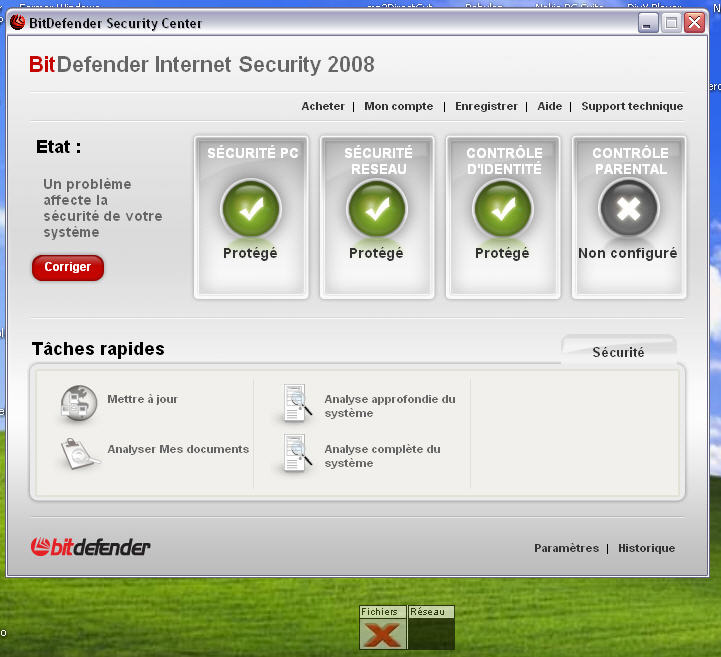
Task: Click the Réseau label of the activity bar
Action: 428,611
